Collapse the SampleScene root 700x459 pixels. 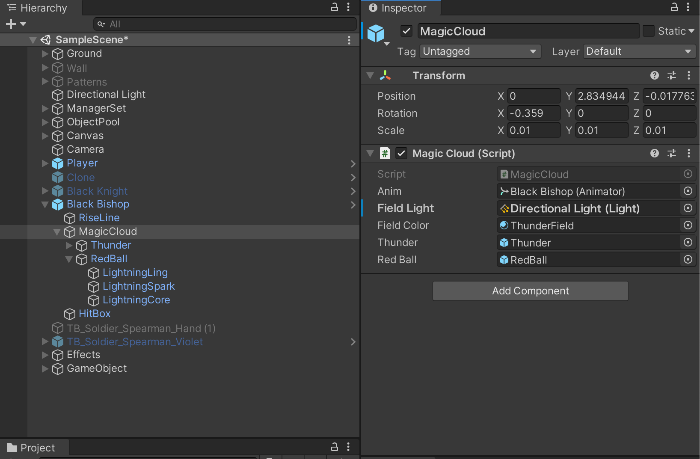point(33,40)
